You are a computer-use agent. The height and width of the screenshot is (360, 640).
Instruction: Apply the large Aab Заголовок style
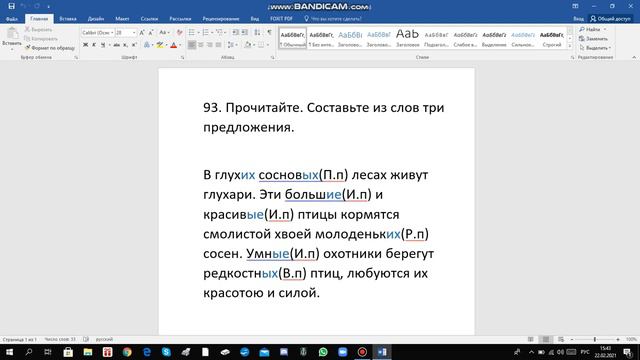coord(407,38)
